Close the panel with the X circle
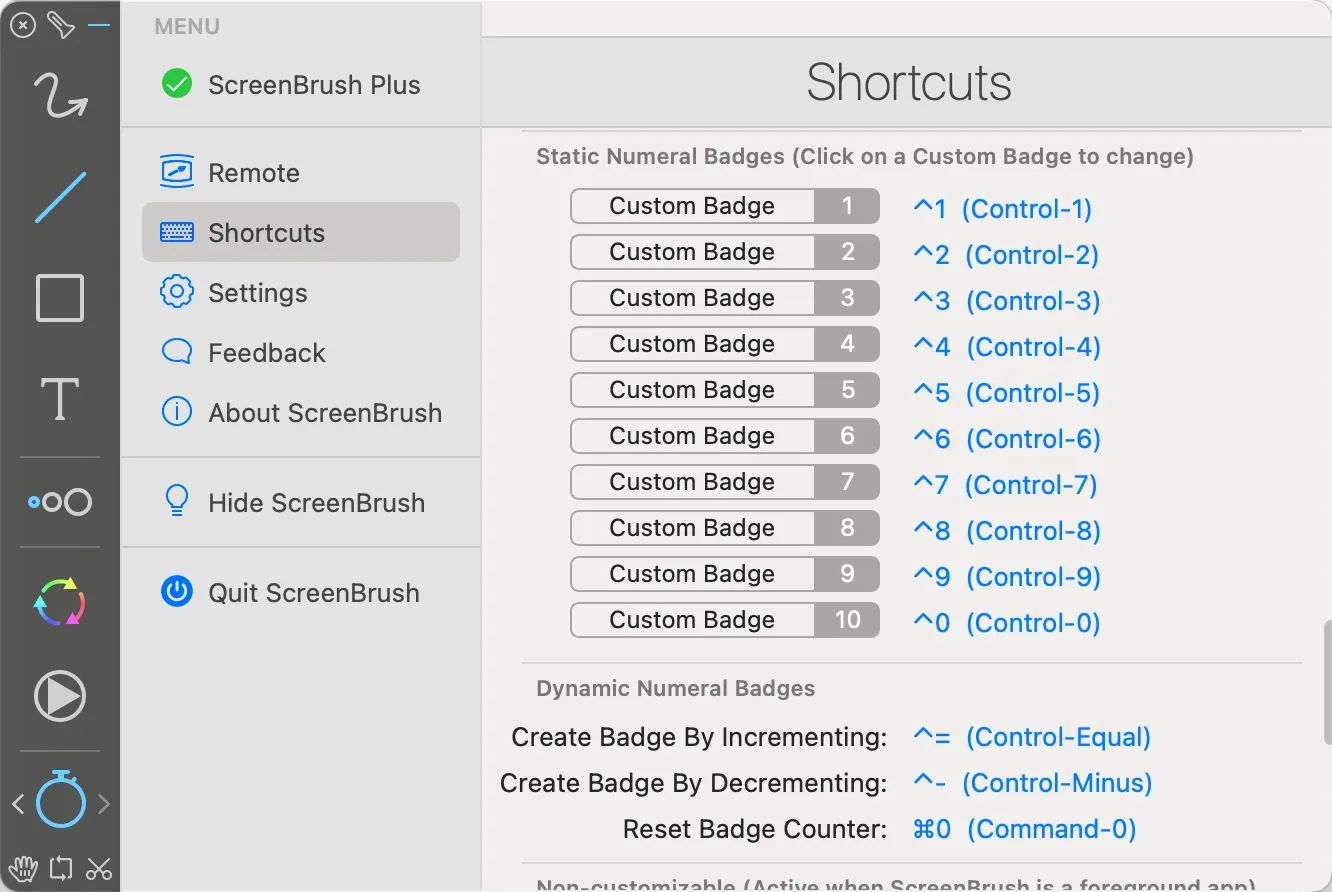 [x=22, y=25]
